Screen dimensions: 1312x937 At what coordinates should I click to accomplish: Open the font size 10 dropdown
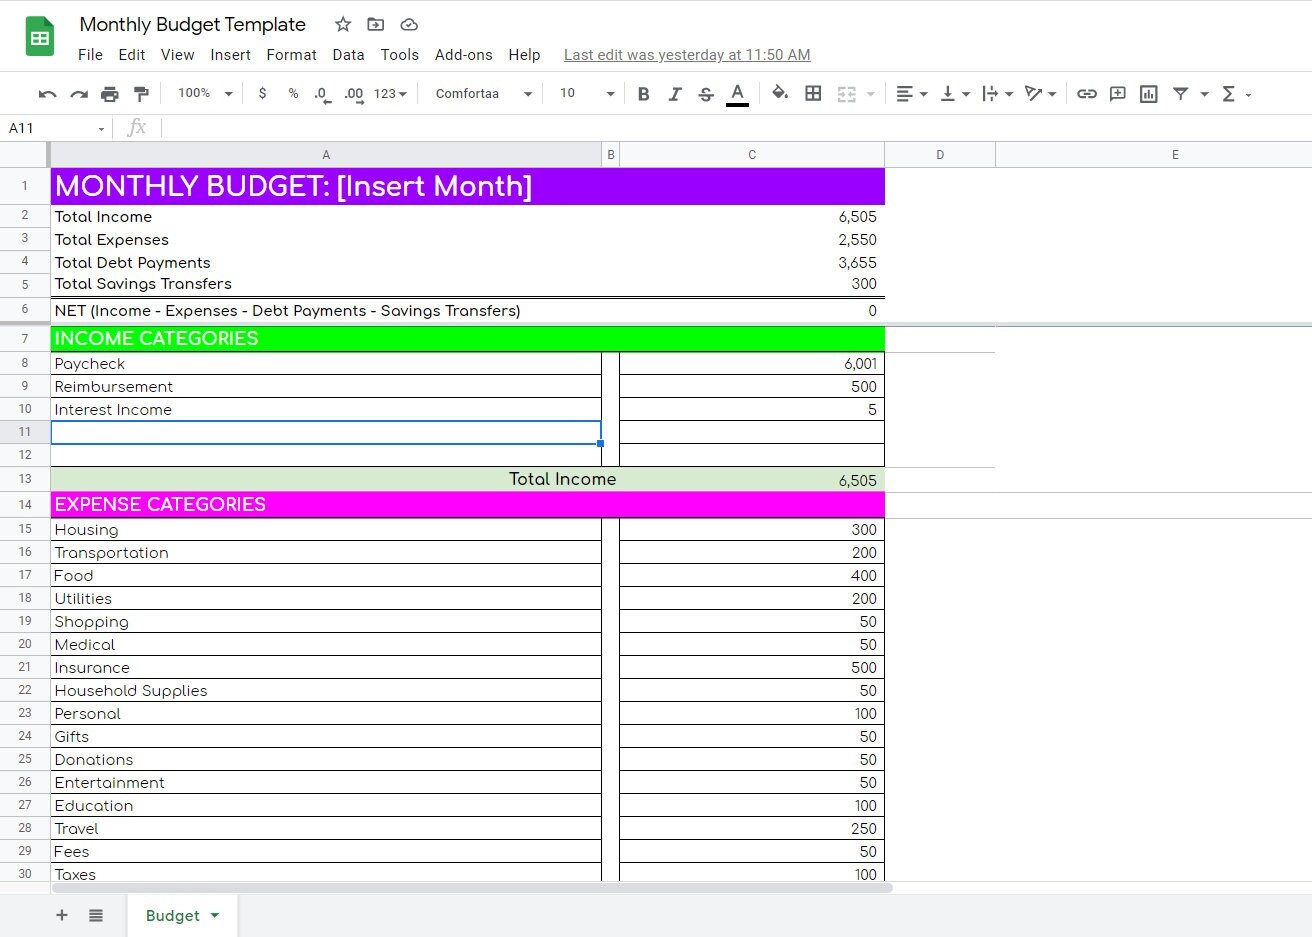[587, 93]
